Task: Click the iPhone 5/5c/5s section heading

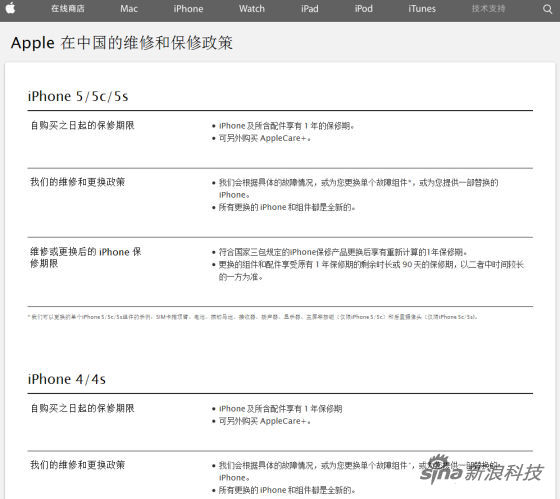Action: (78, 96)
